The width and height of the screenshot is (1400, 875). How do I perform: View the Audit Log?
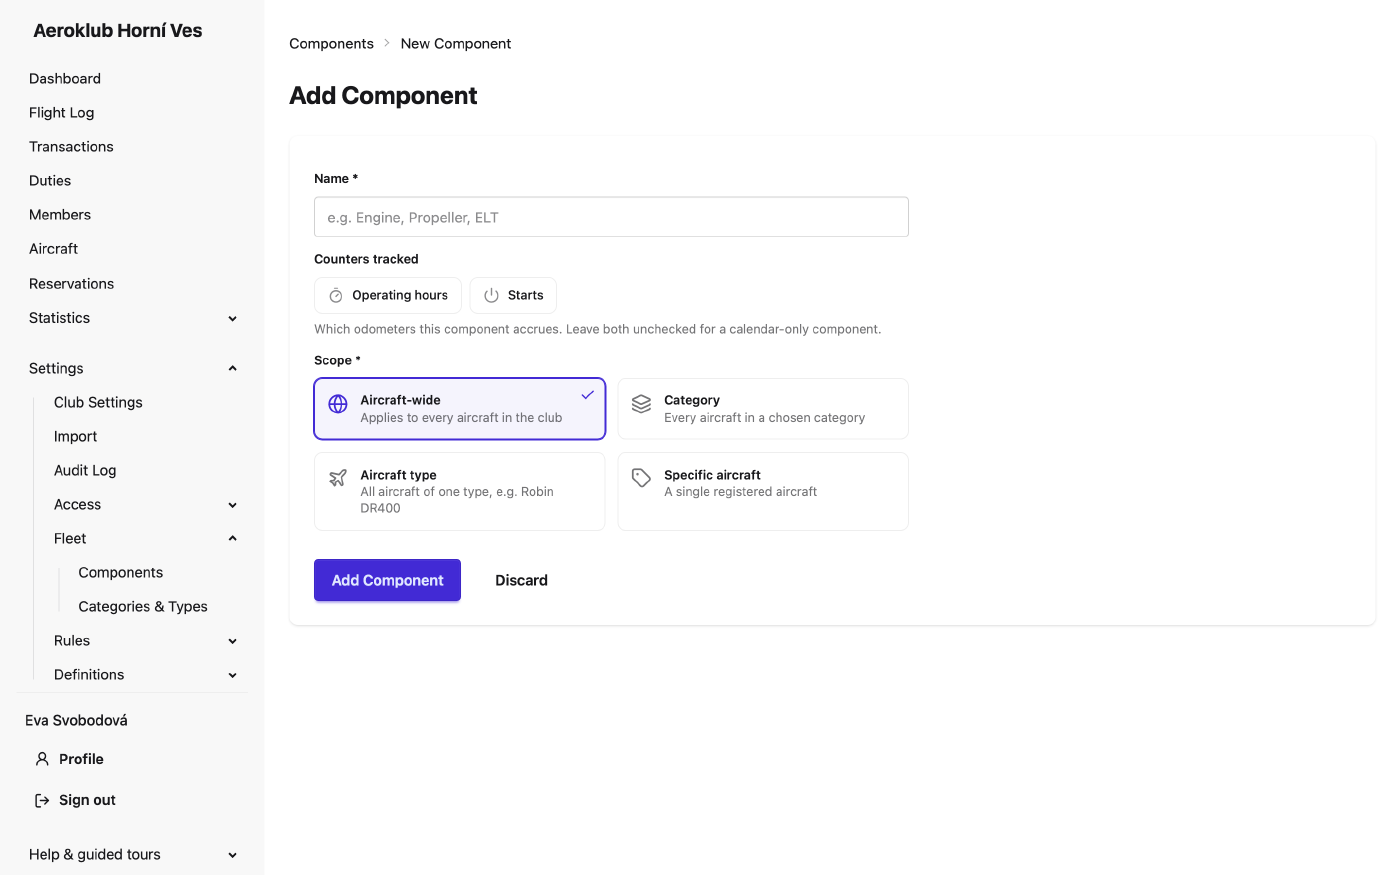[x=85, y=471]
